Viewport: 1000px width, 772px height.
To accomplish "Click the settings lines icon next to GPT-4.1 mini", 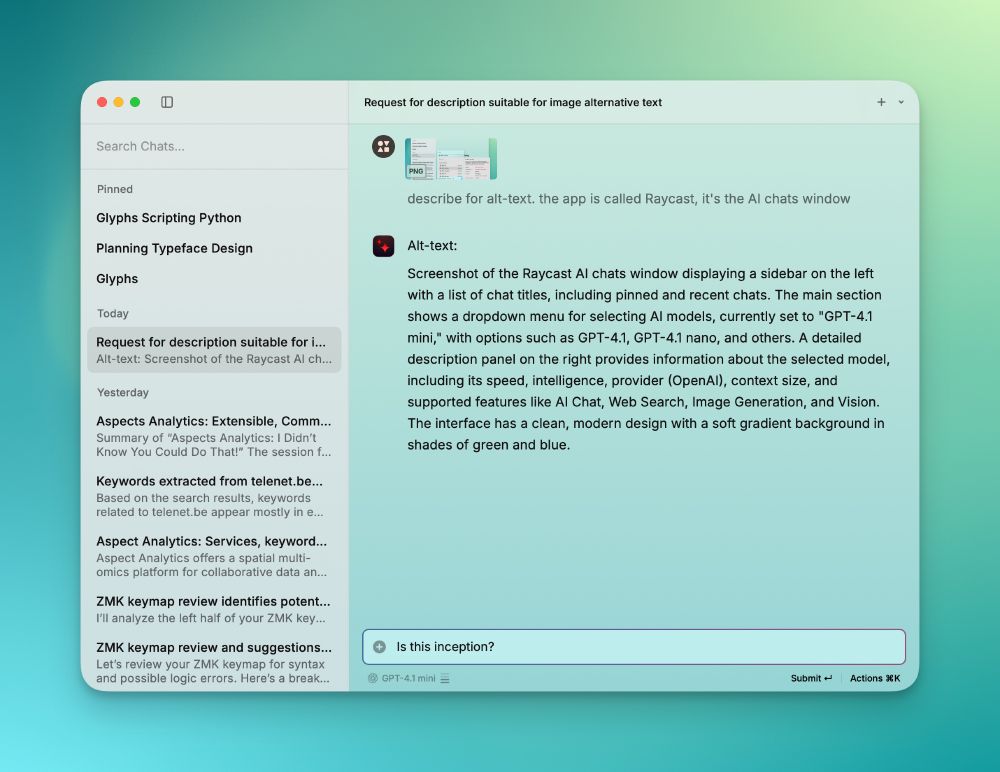I will pos(445,678).
